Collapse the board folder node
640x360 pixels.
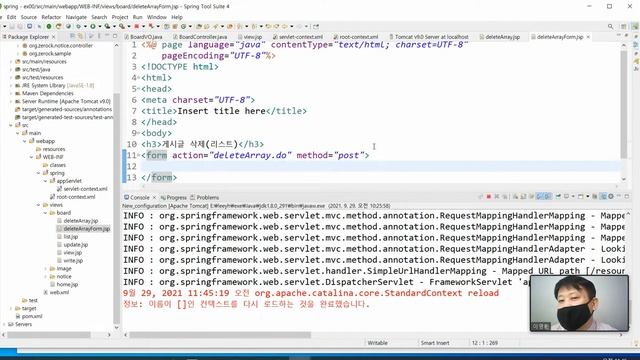(46, 213)
